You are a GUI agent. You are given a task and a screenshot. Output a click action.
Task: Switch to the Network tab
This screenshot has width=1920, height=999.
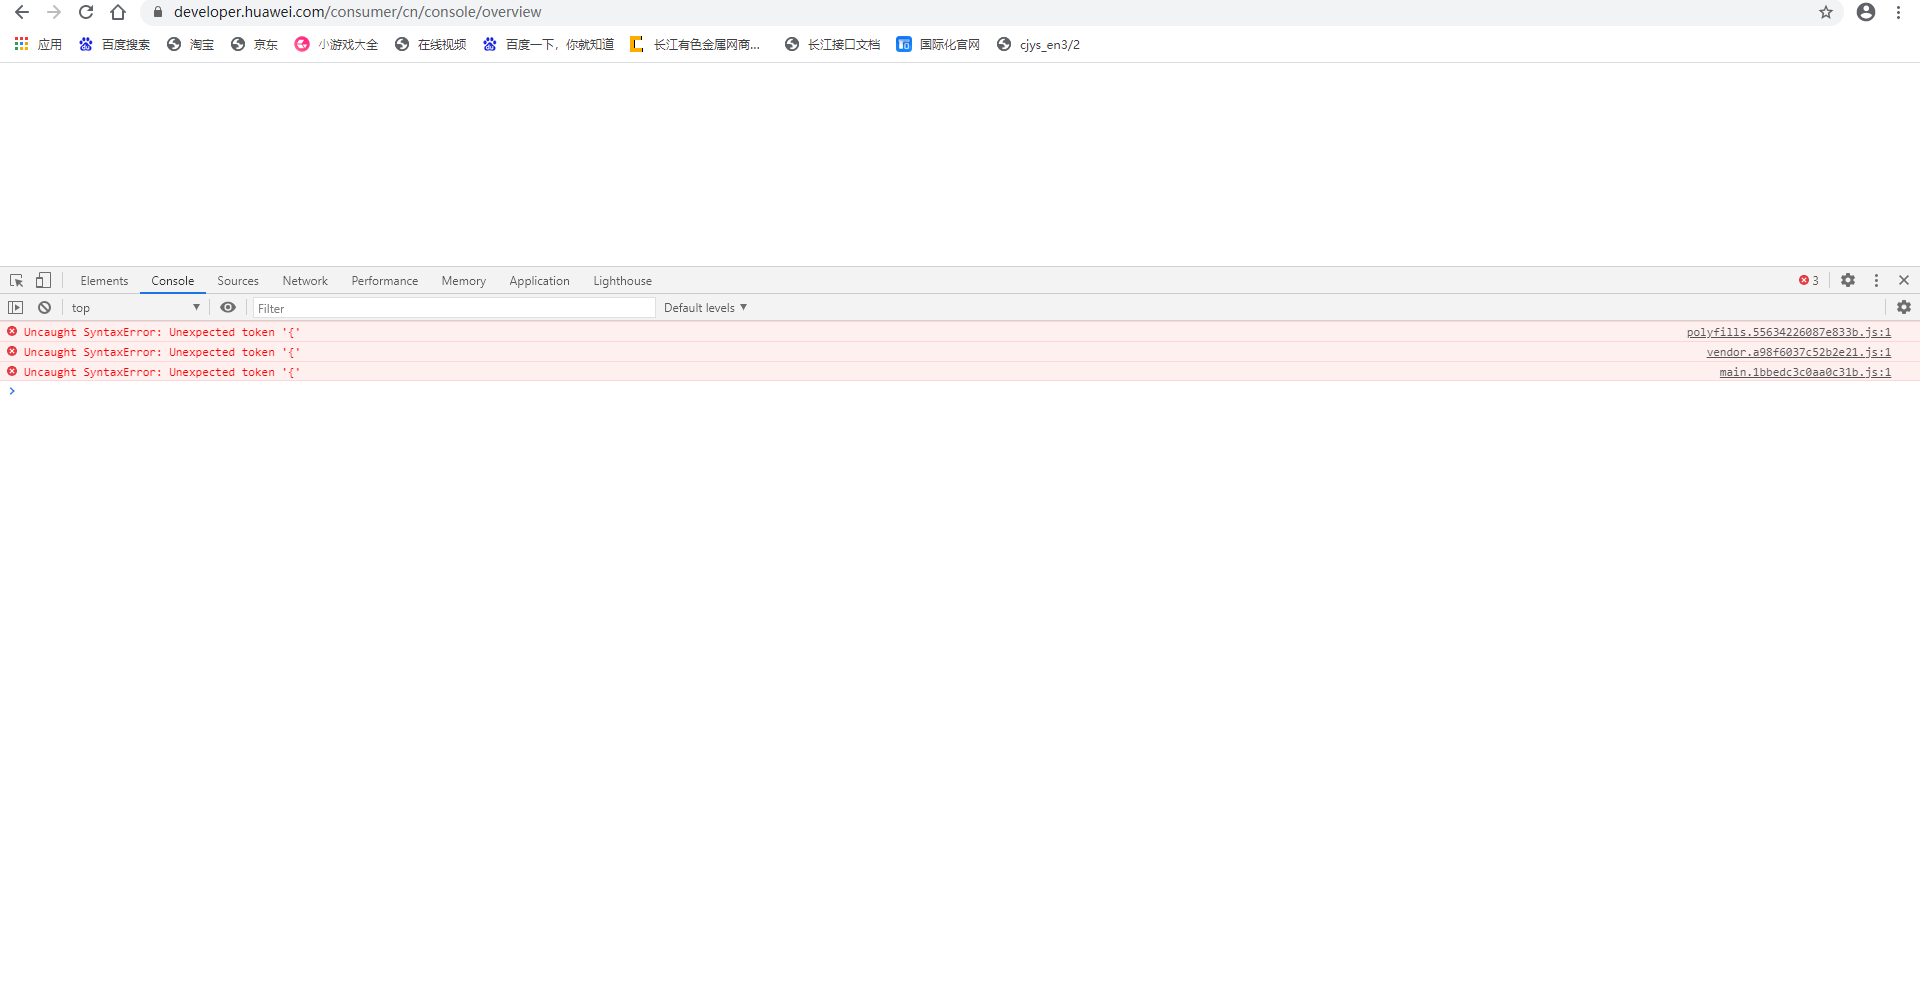(x=305, y=281)
